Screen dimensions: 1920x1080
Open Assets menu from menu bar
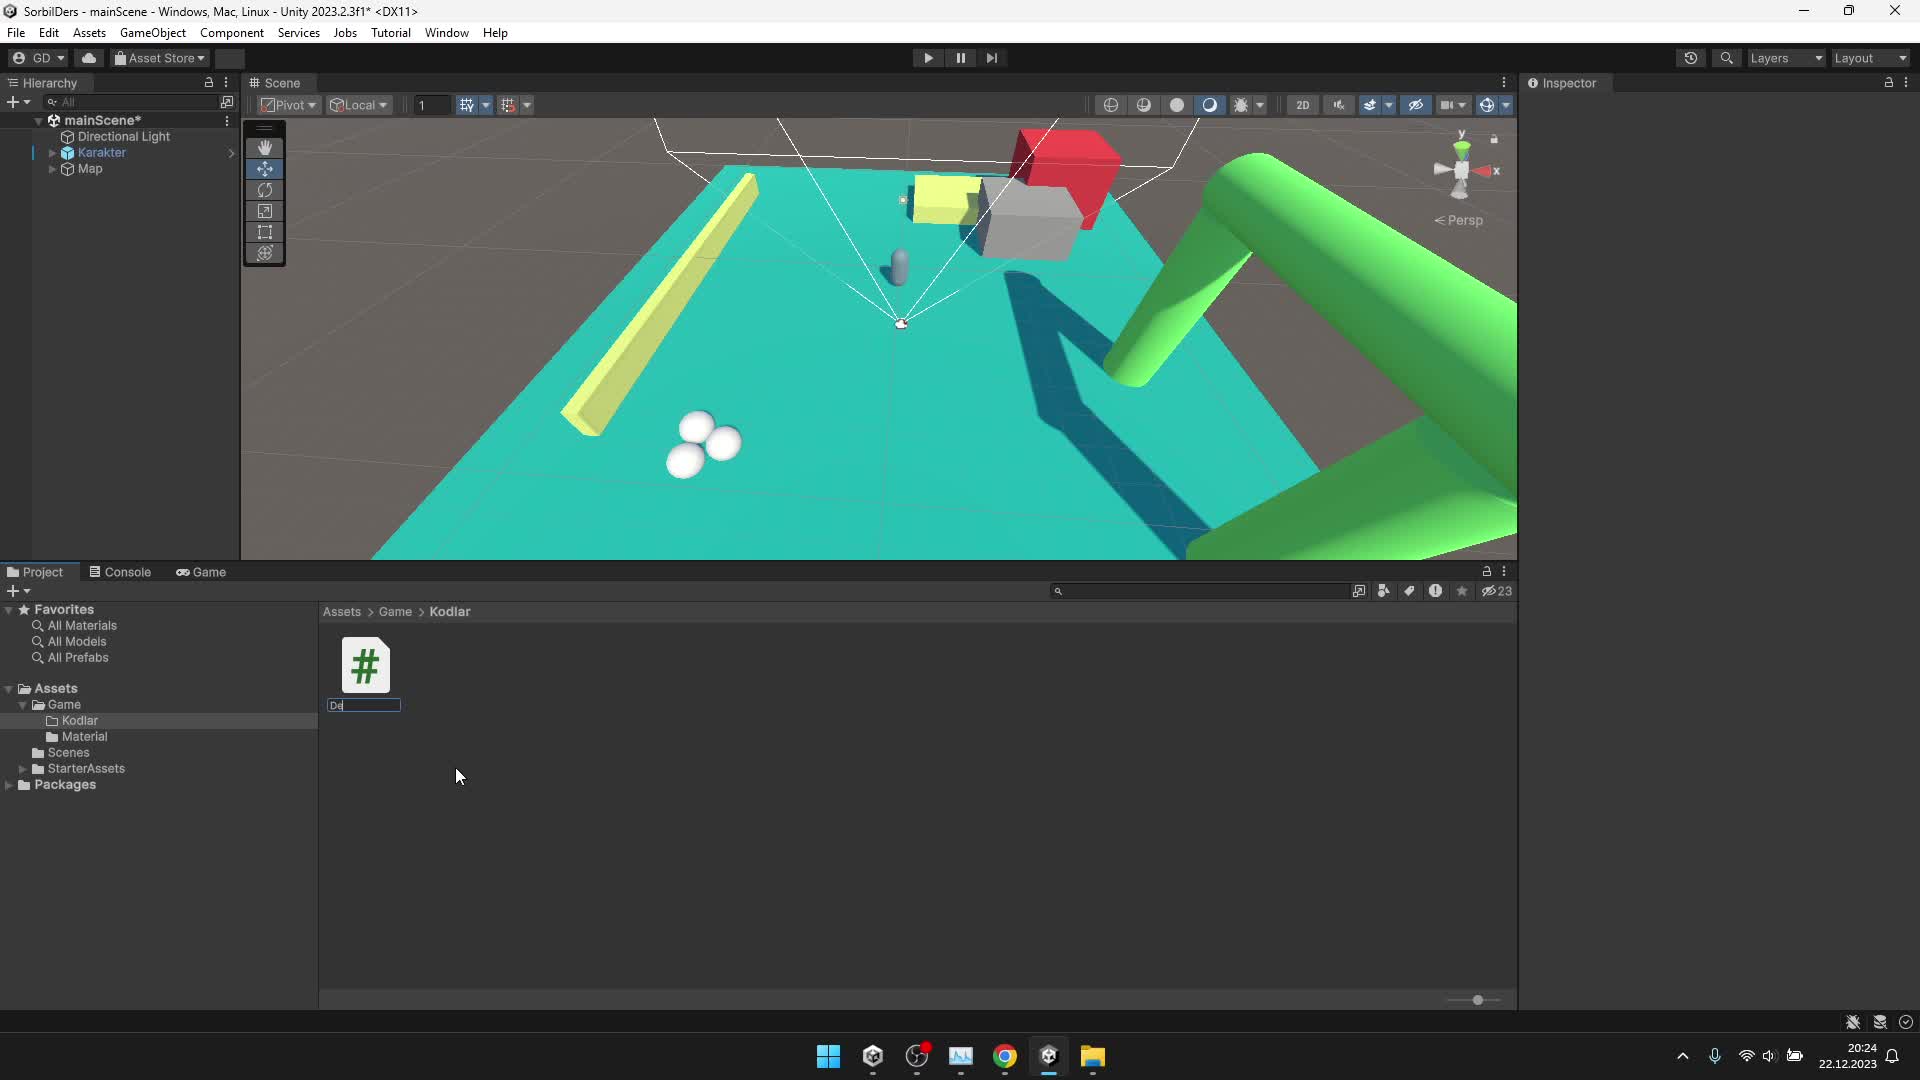click(86, 32)
